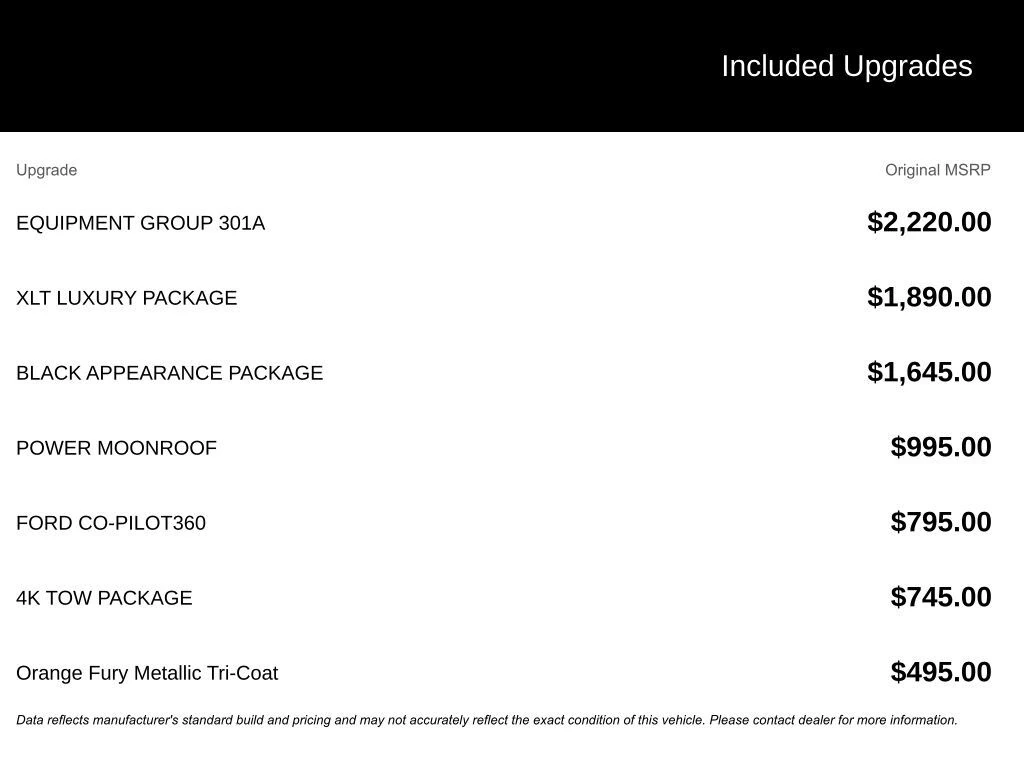Click the Upgrade column header
1024x768 pixels.
pos(46,170)
